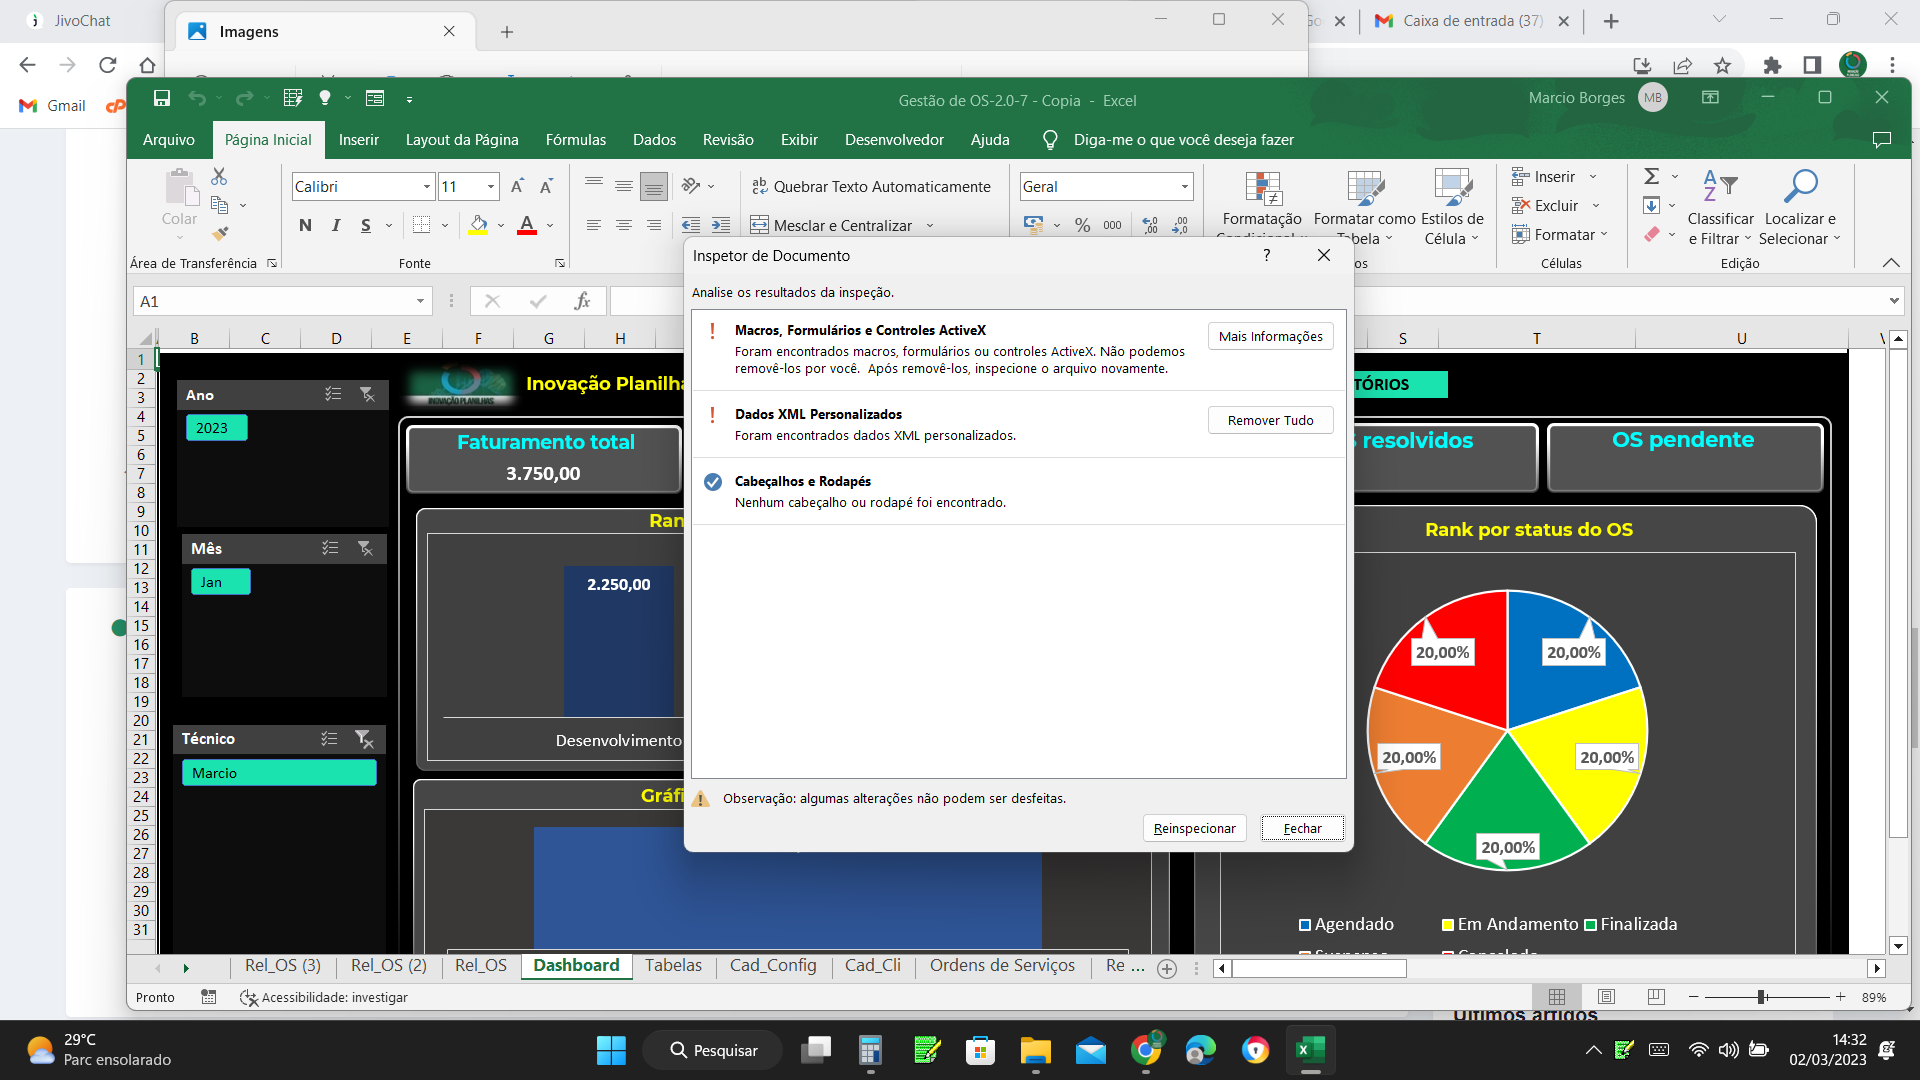Open the Desenvolvedor ribbon tab
The width and height of the screenshot is (1920, 1080).
pos(894,140)
